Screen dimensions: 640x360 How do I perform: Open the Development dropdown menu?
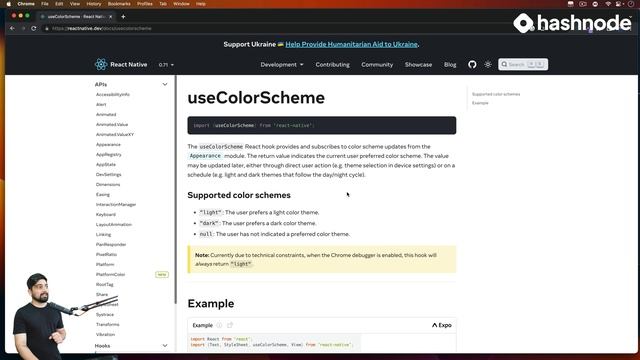tap(282, 64)
